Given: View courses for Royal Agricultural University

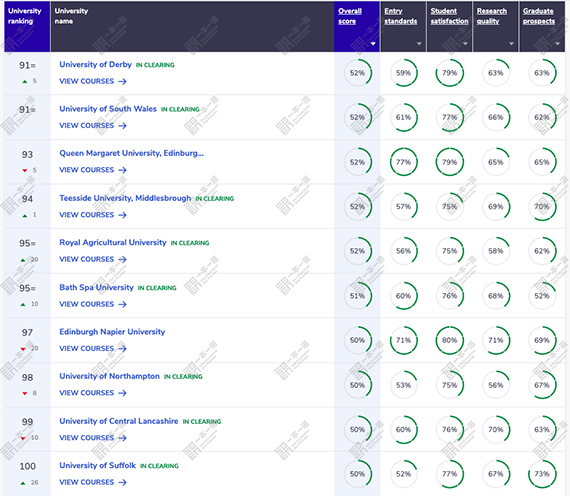Looking at the screenshot, I should 93,259.
